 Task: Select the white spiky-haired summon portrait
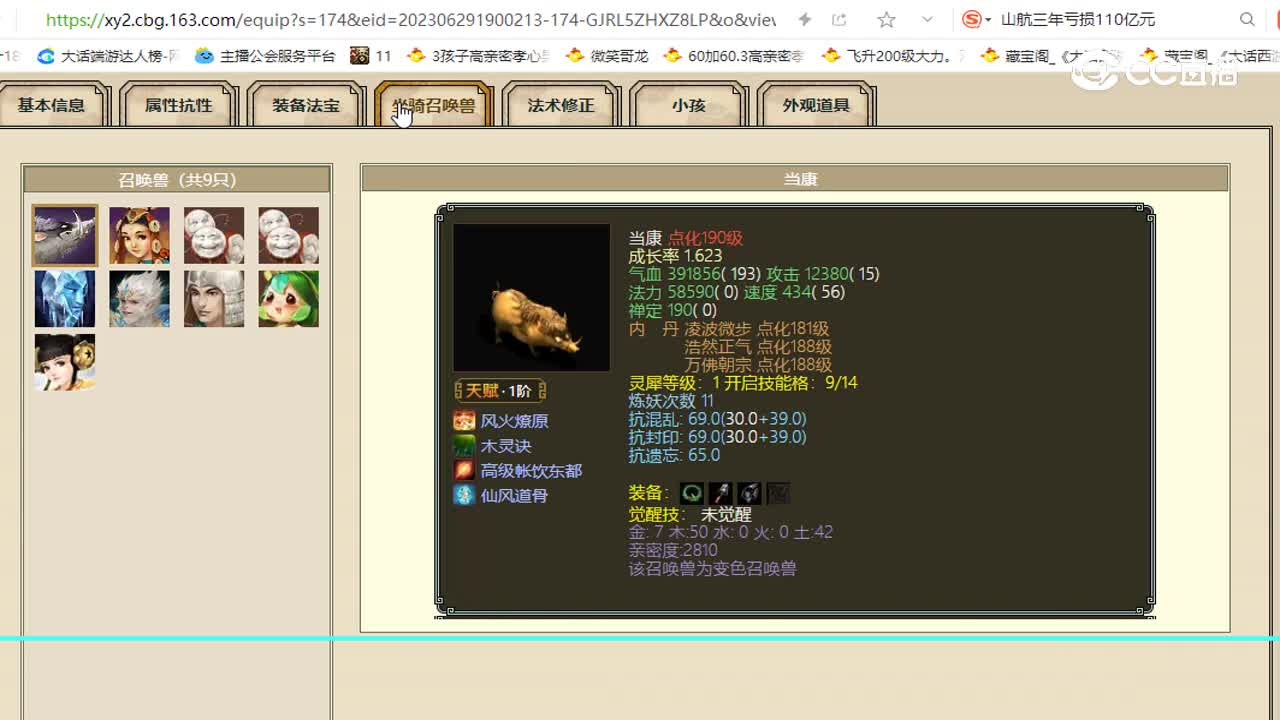tap(139, 299)
